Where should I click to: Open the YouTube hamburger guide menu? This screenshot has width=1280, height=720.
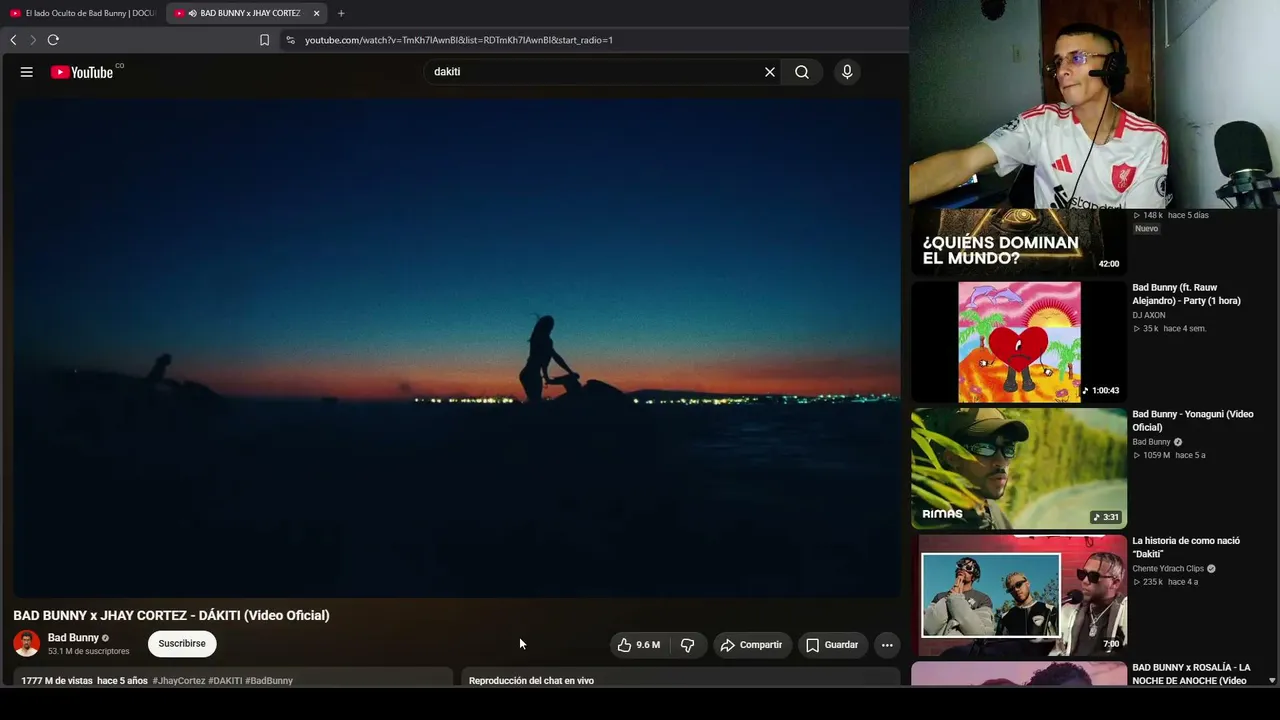click(27, 72)
